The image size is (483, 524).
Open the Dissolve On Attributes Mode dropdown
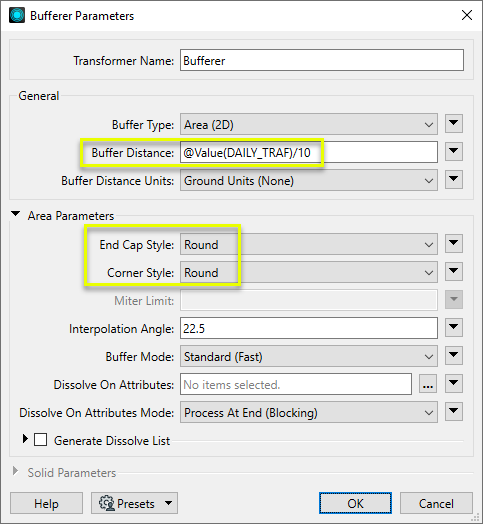[x=309, y=412]
